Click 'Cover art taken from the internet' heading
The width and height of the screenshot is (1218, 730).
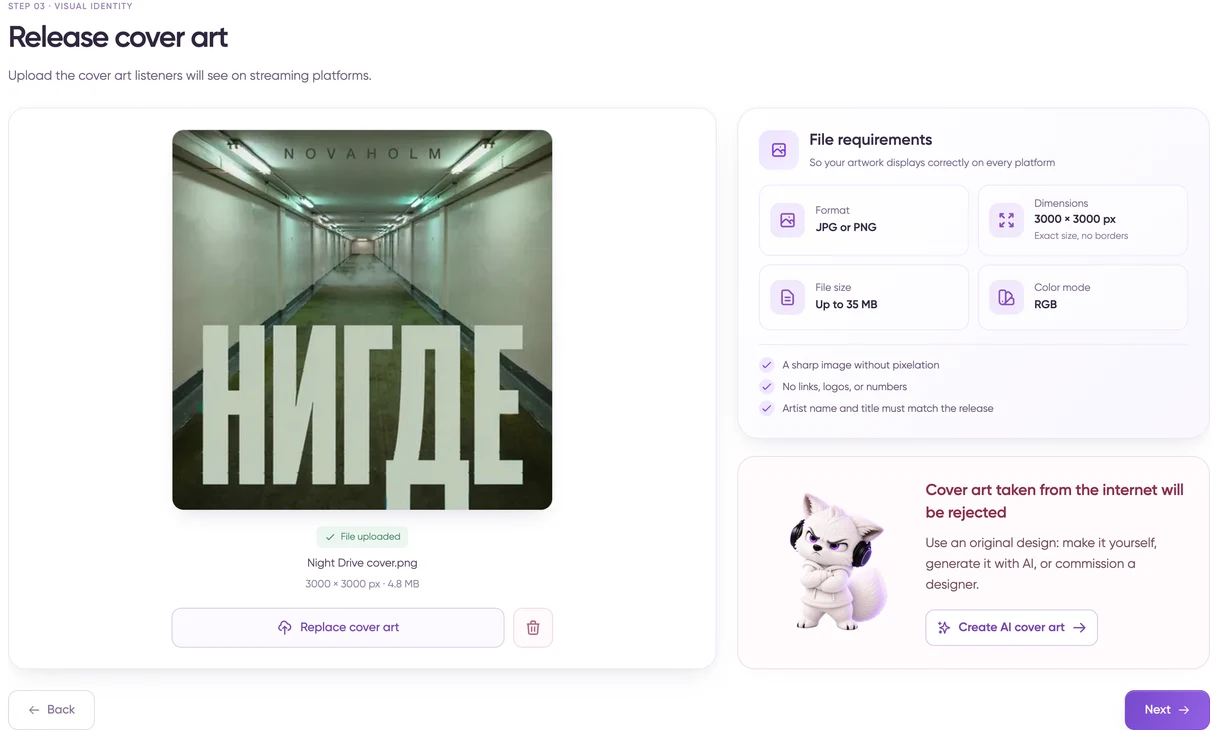click(1055, 501)
